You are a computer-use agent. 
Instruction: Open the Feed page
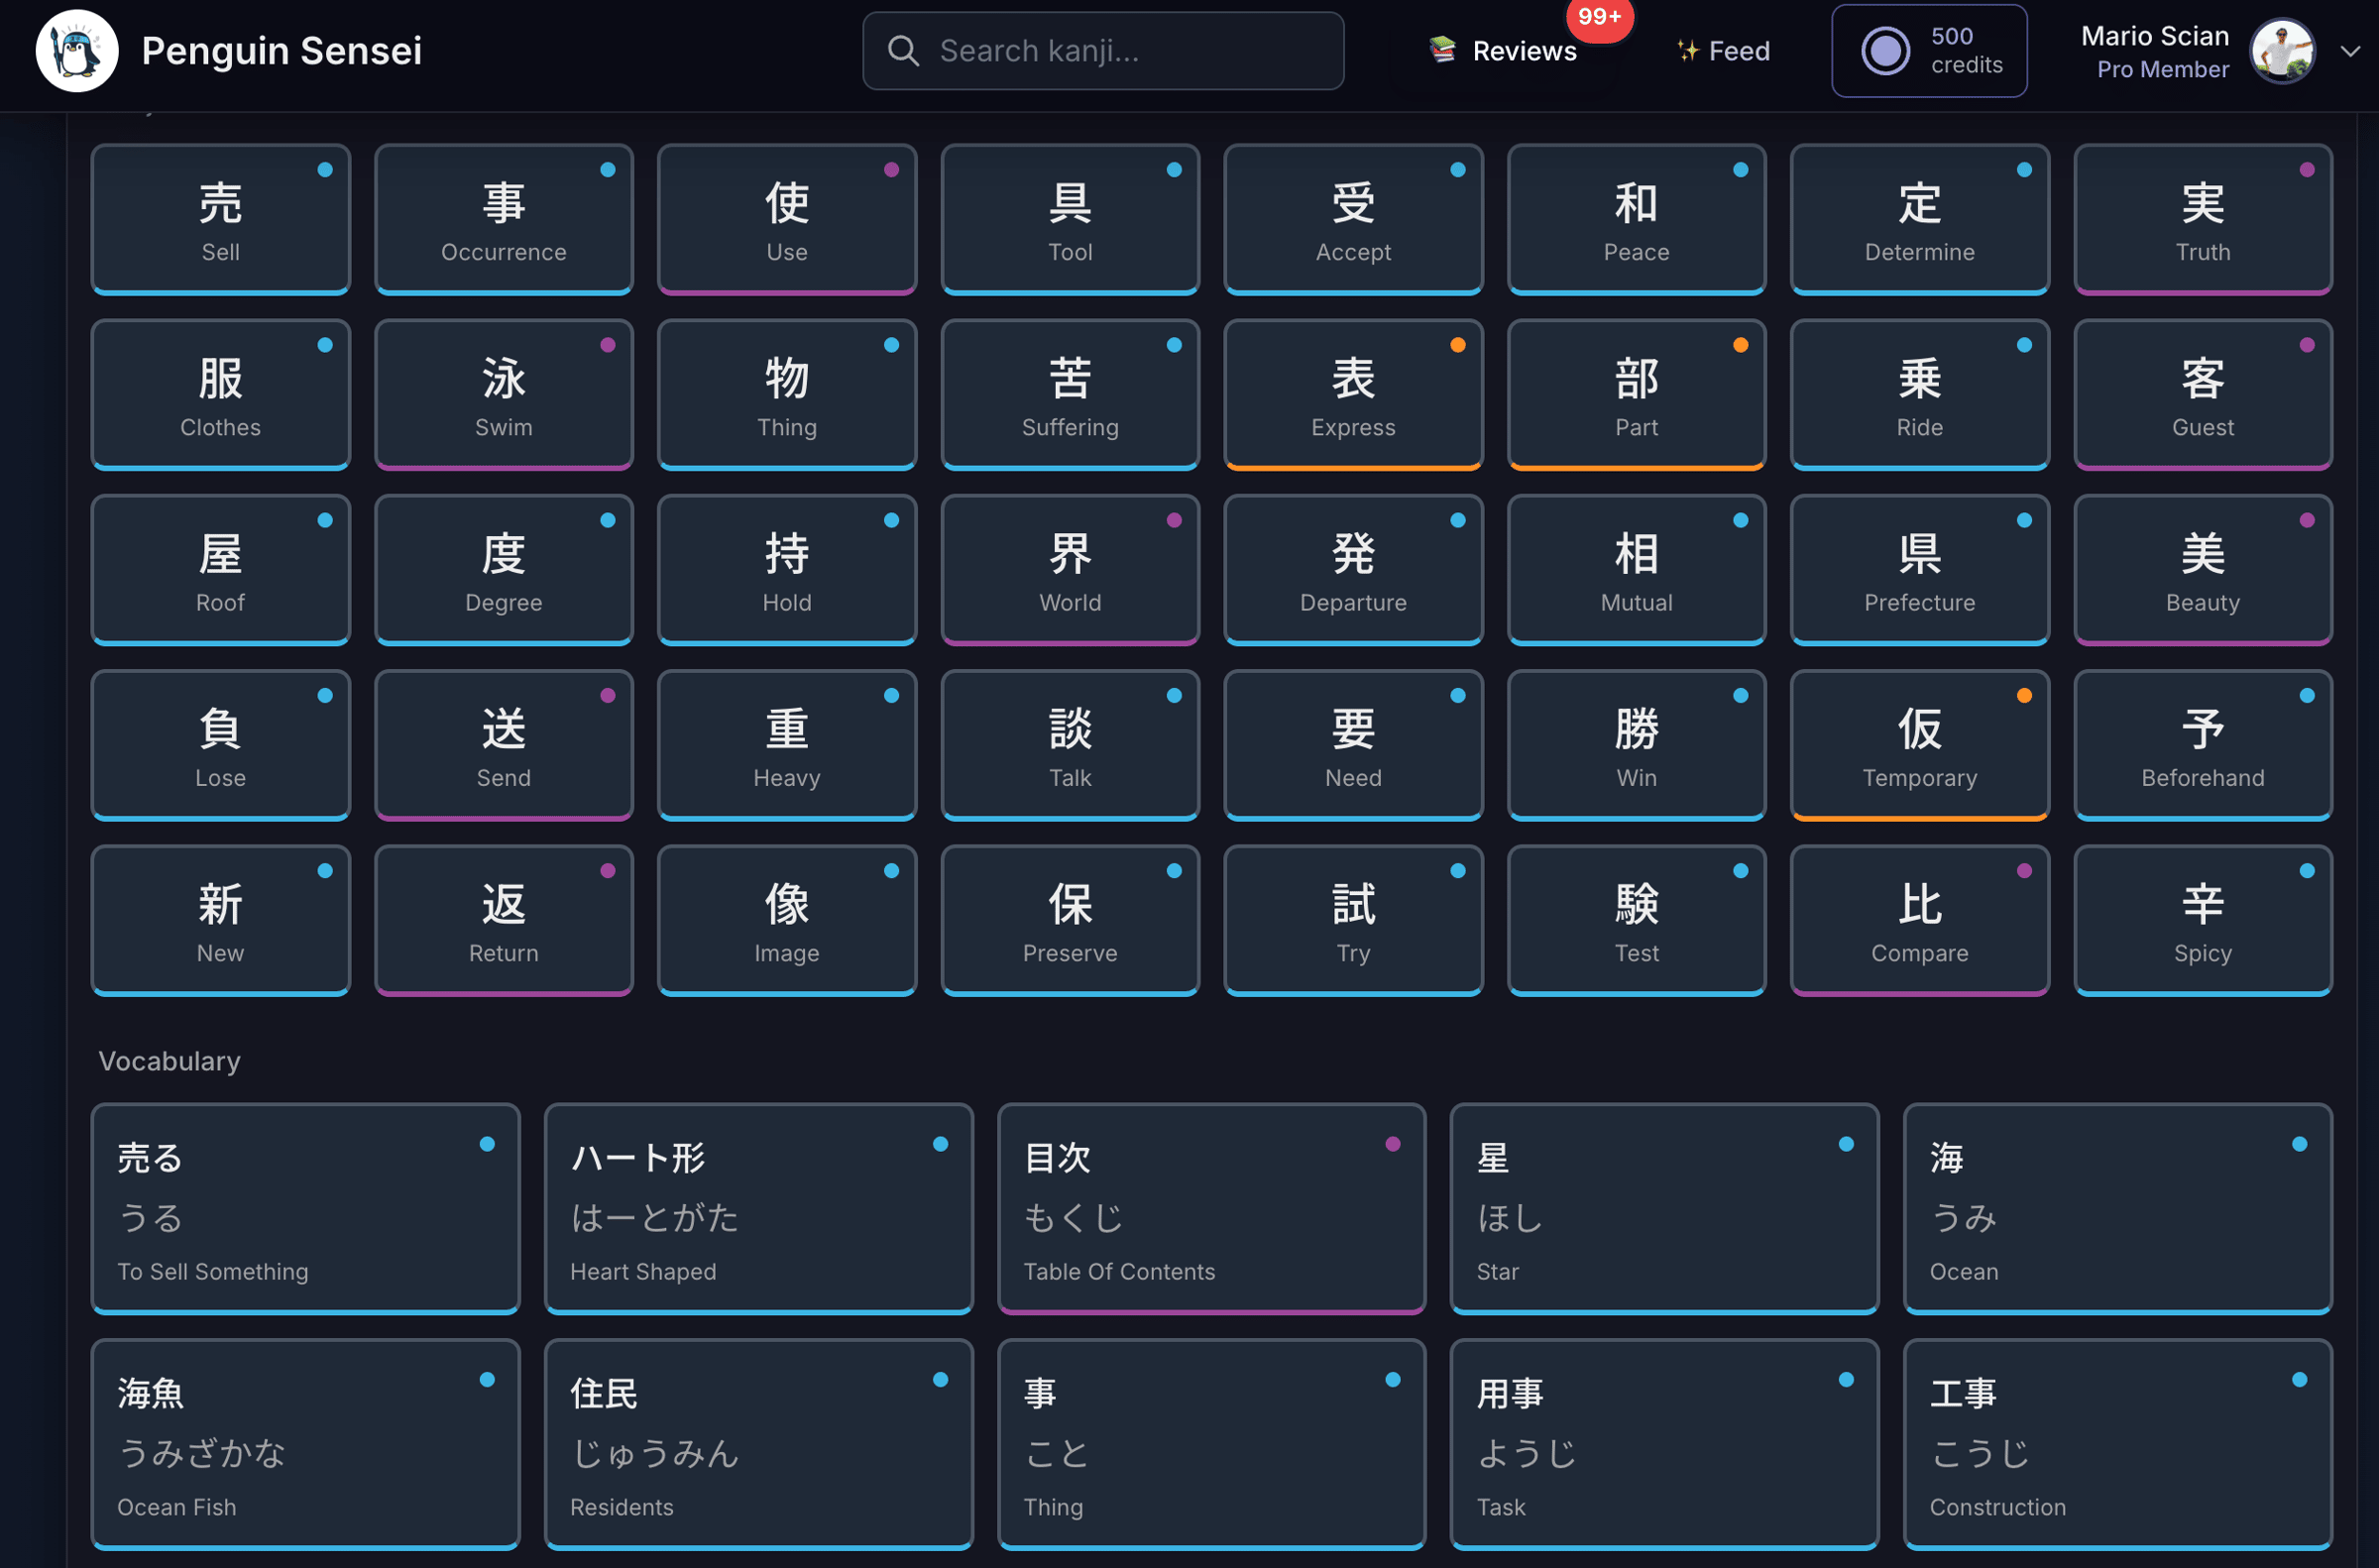(1738, 51)
